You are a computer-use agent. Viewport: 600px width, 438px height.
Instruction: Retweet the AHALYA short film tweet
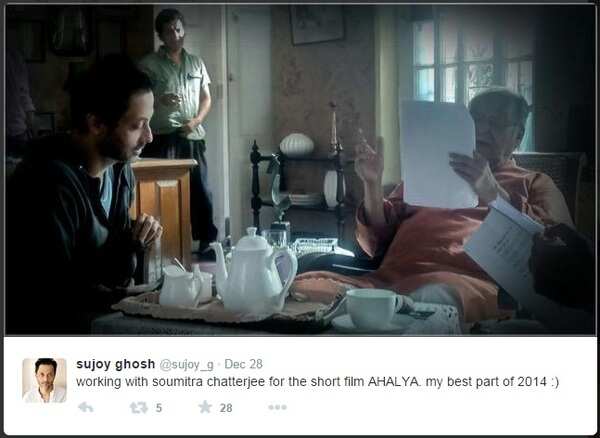coord(139,408)
